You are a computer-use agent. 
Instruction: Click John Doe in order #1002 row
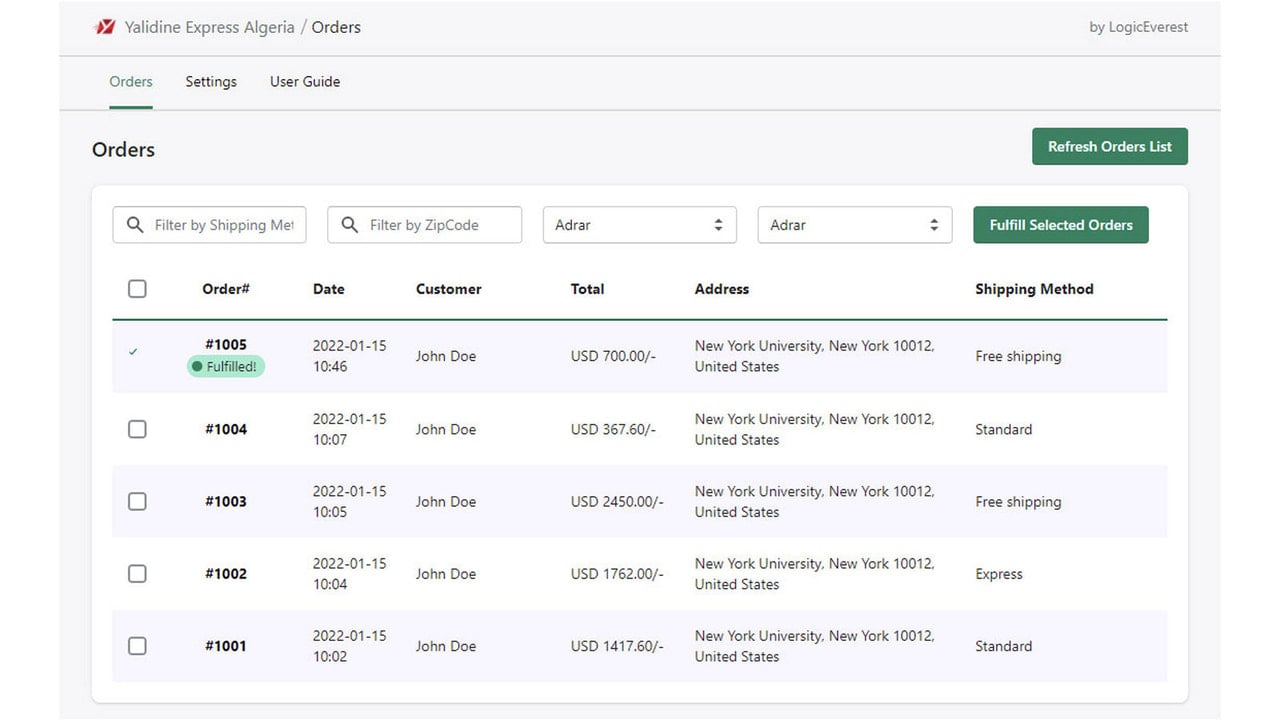click(446, 574)
